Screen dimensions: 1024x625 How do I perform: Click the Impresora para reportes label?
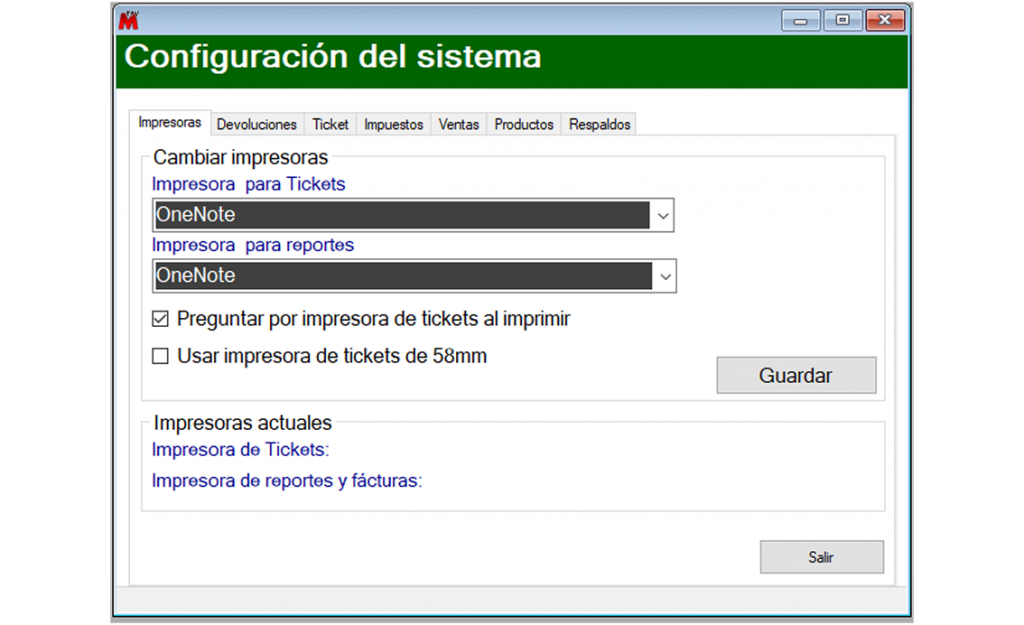click(253, 245)
